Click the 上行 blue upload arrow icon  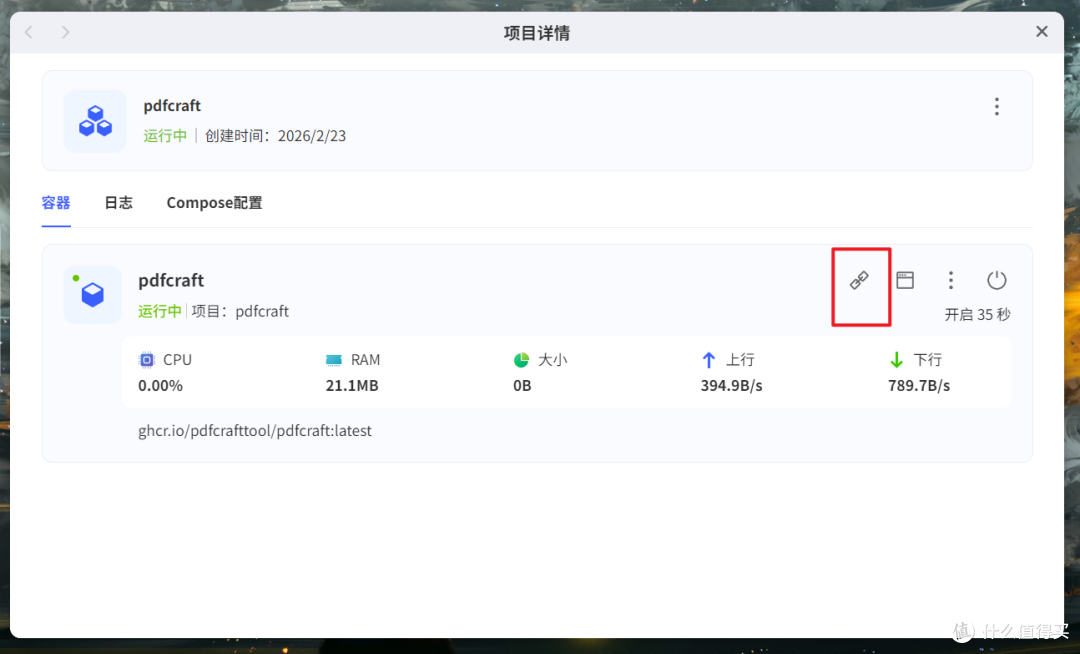click(x=709, y=360)
